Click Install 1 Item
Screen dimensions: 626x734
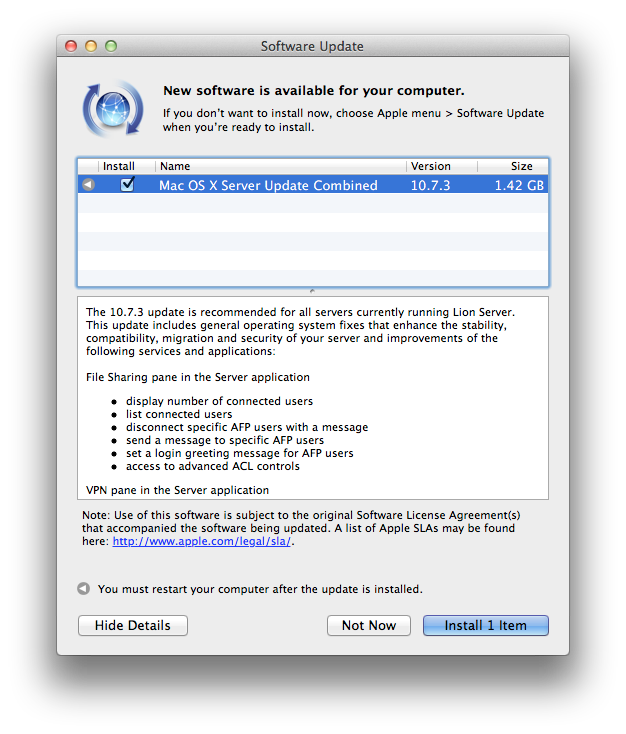[x=486, y=625]
